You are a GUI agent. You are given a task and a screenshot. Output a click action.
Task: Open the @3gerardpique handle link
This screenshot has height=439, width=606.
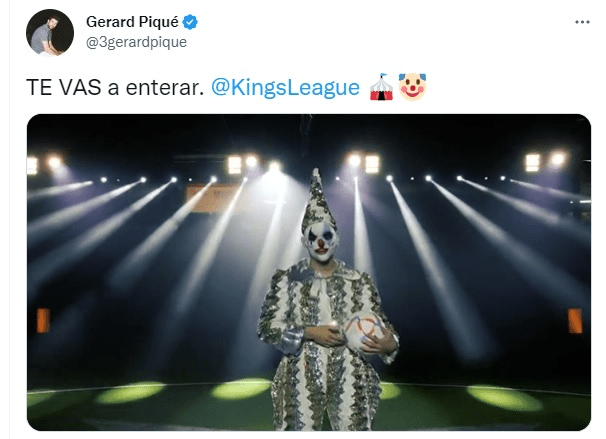pyautogui.click(x=136, y=42)
